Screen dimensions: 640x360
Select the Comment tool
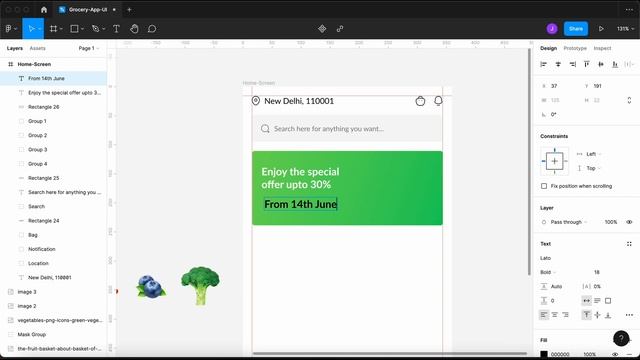point(152,29)
